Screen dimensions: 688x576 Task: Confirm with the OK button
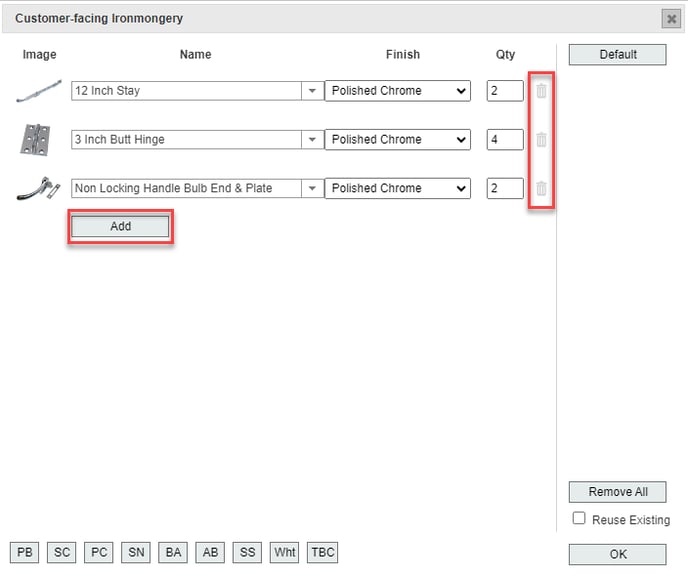[617, 554]
